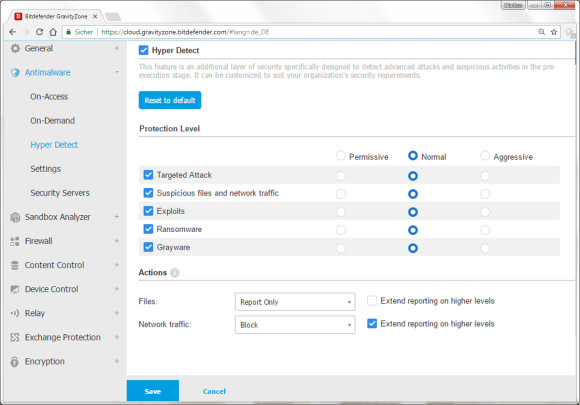
Task: Open the On-Access menu item
Action: coord(49,97)
